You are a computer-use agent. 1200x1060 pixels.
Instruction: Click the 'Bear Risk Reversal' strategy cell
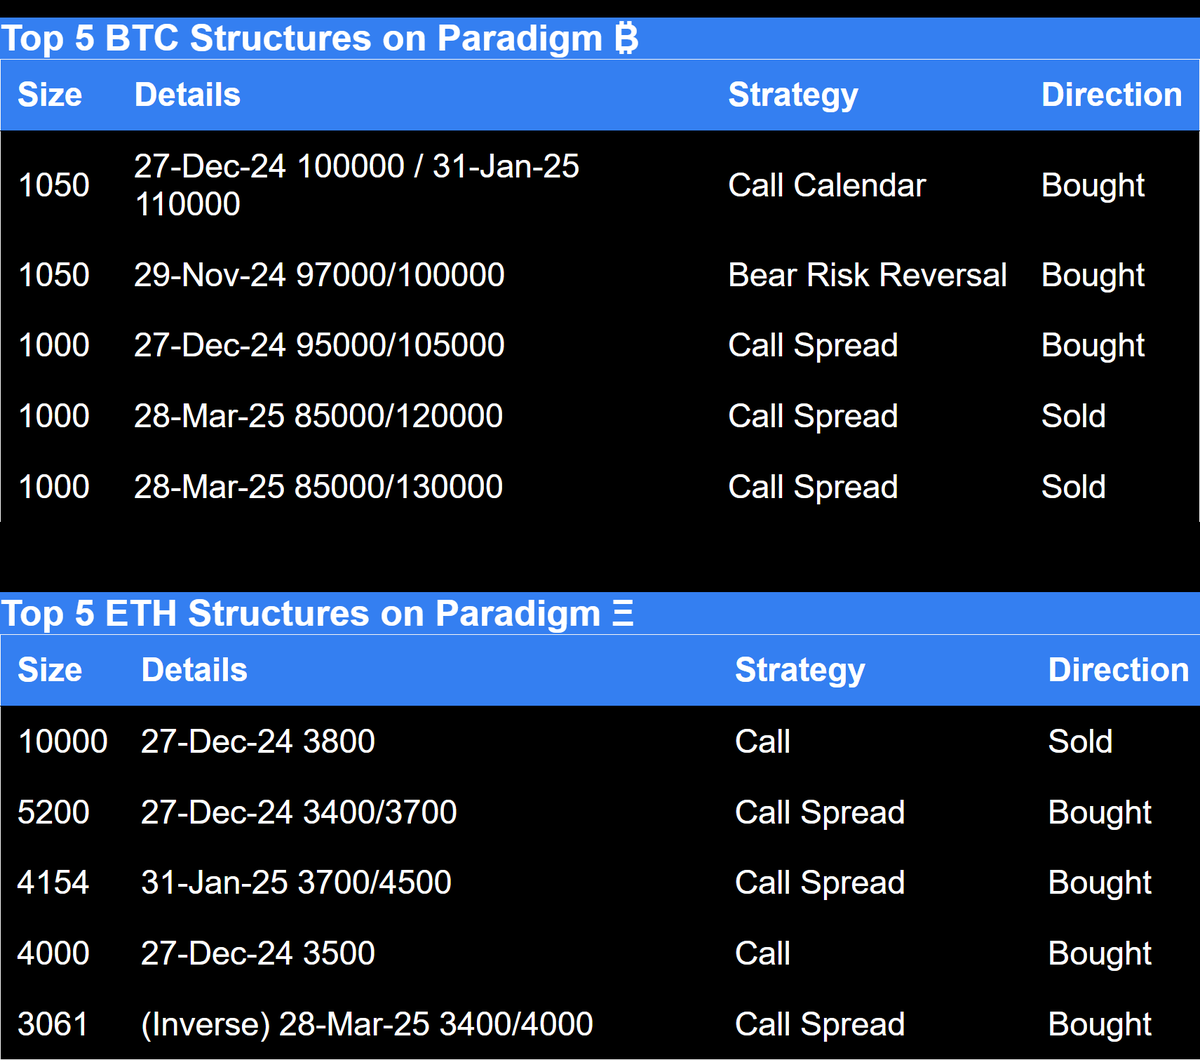pos(867,275)
